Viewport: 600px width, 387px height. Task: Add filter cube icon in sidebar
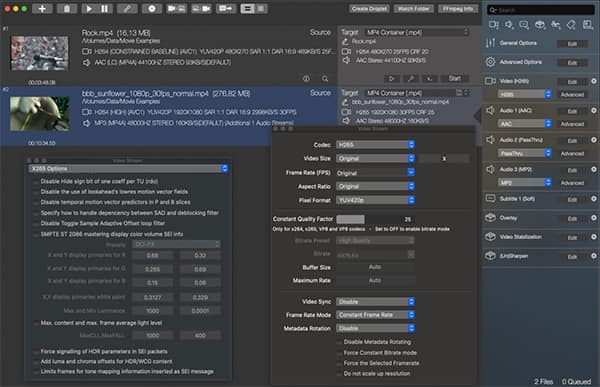click(540, 25)
